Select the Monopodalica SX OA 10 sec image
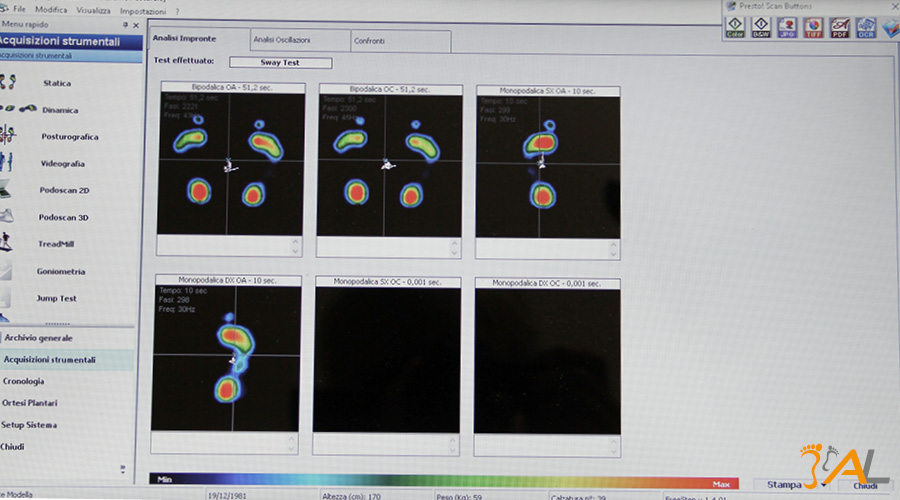 [548, 167]
